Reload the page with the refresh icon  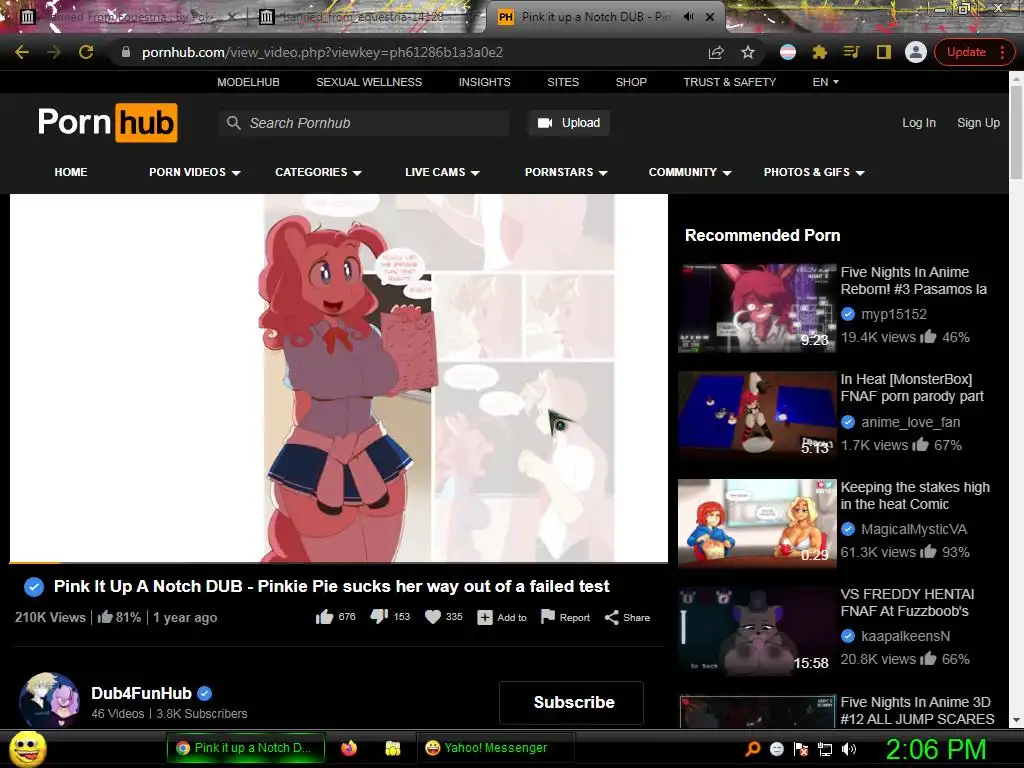pos(86,52)
